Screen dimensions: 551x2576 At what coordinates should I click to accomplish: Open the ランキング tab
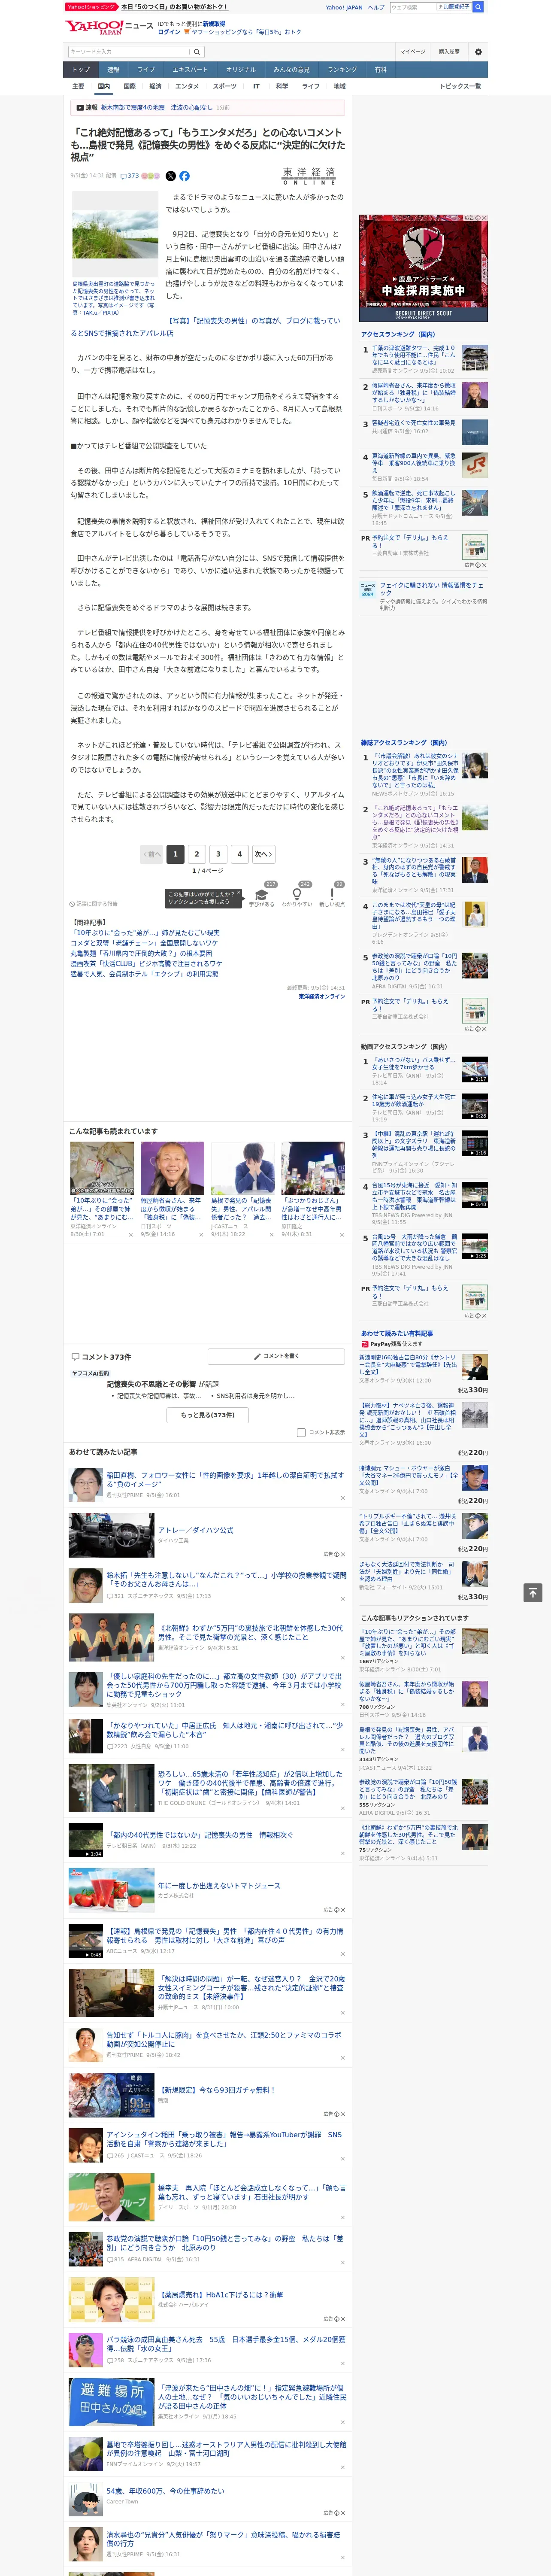pos(342,70)
